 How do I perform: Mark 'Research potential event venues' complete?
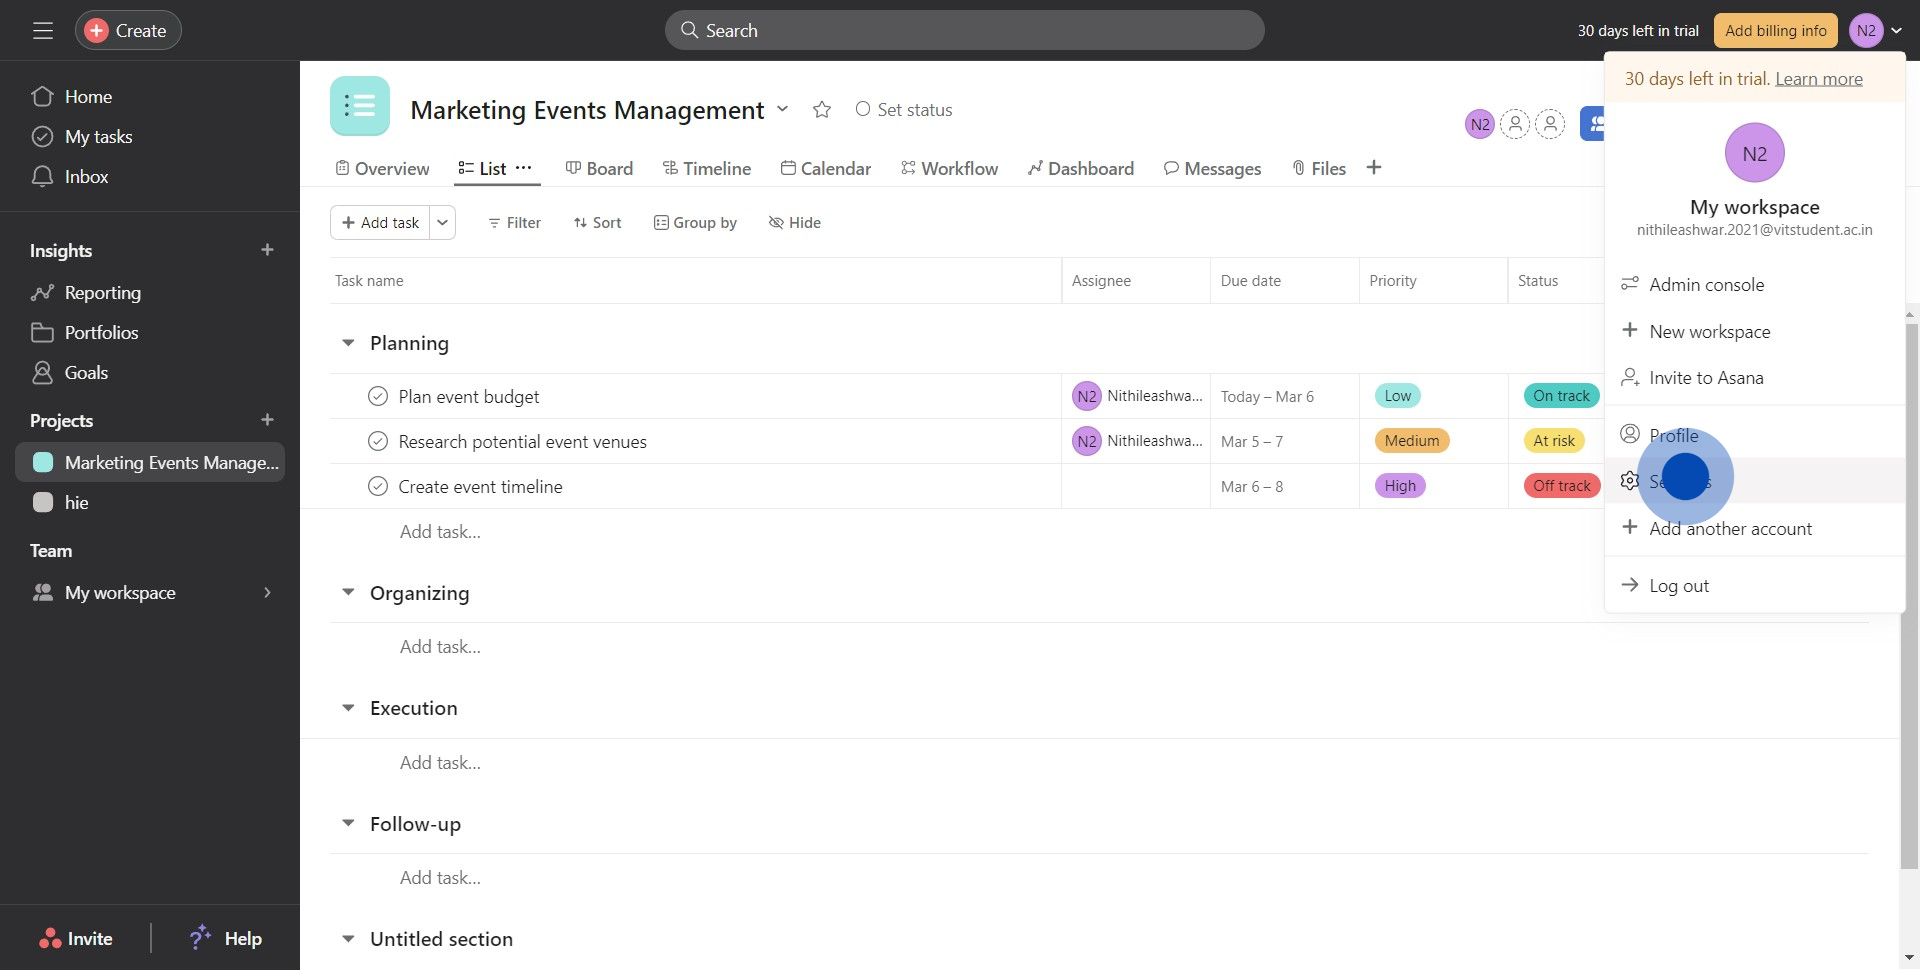pos(378,442)
